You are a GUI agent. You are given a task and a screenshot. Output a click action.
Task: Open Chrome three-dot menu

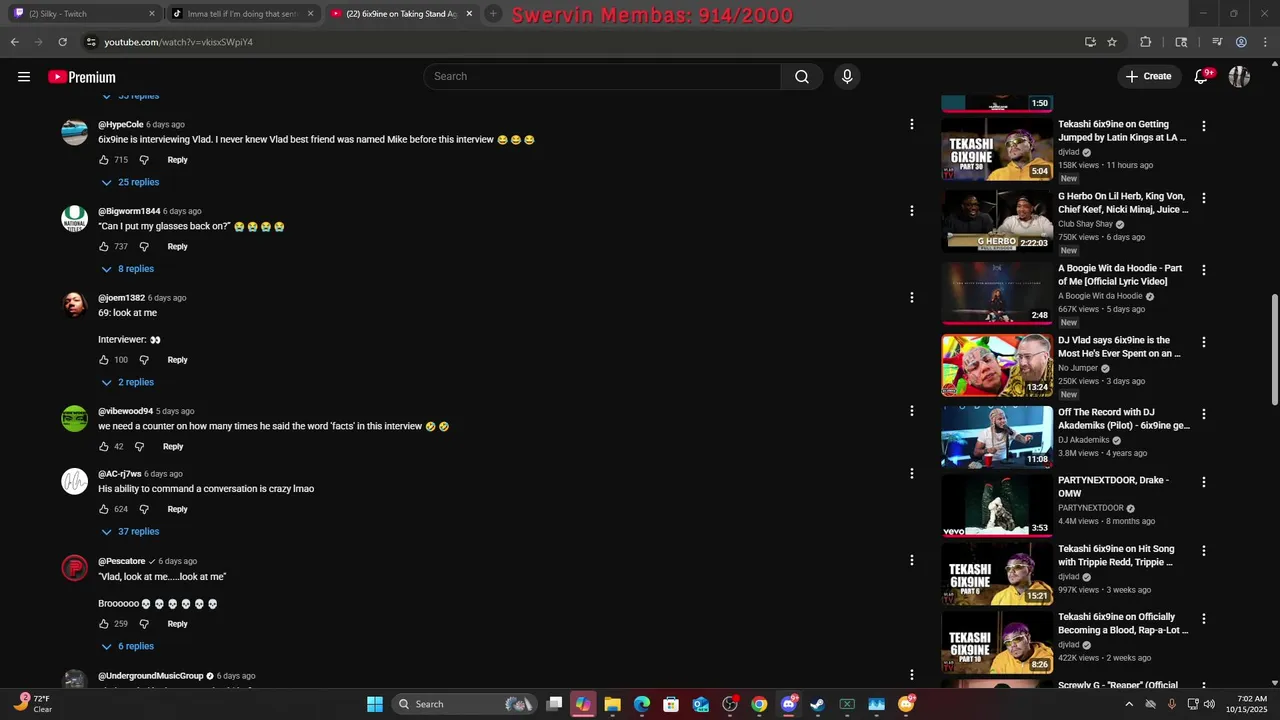tap(1264, 42)
